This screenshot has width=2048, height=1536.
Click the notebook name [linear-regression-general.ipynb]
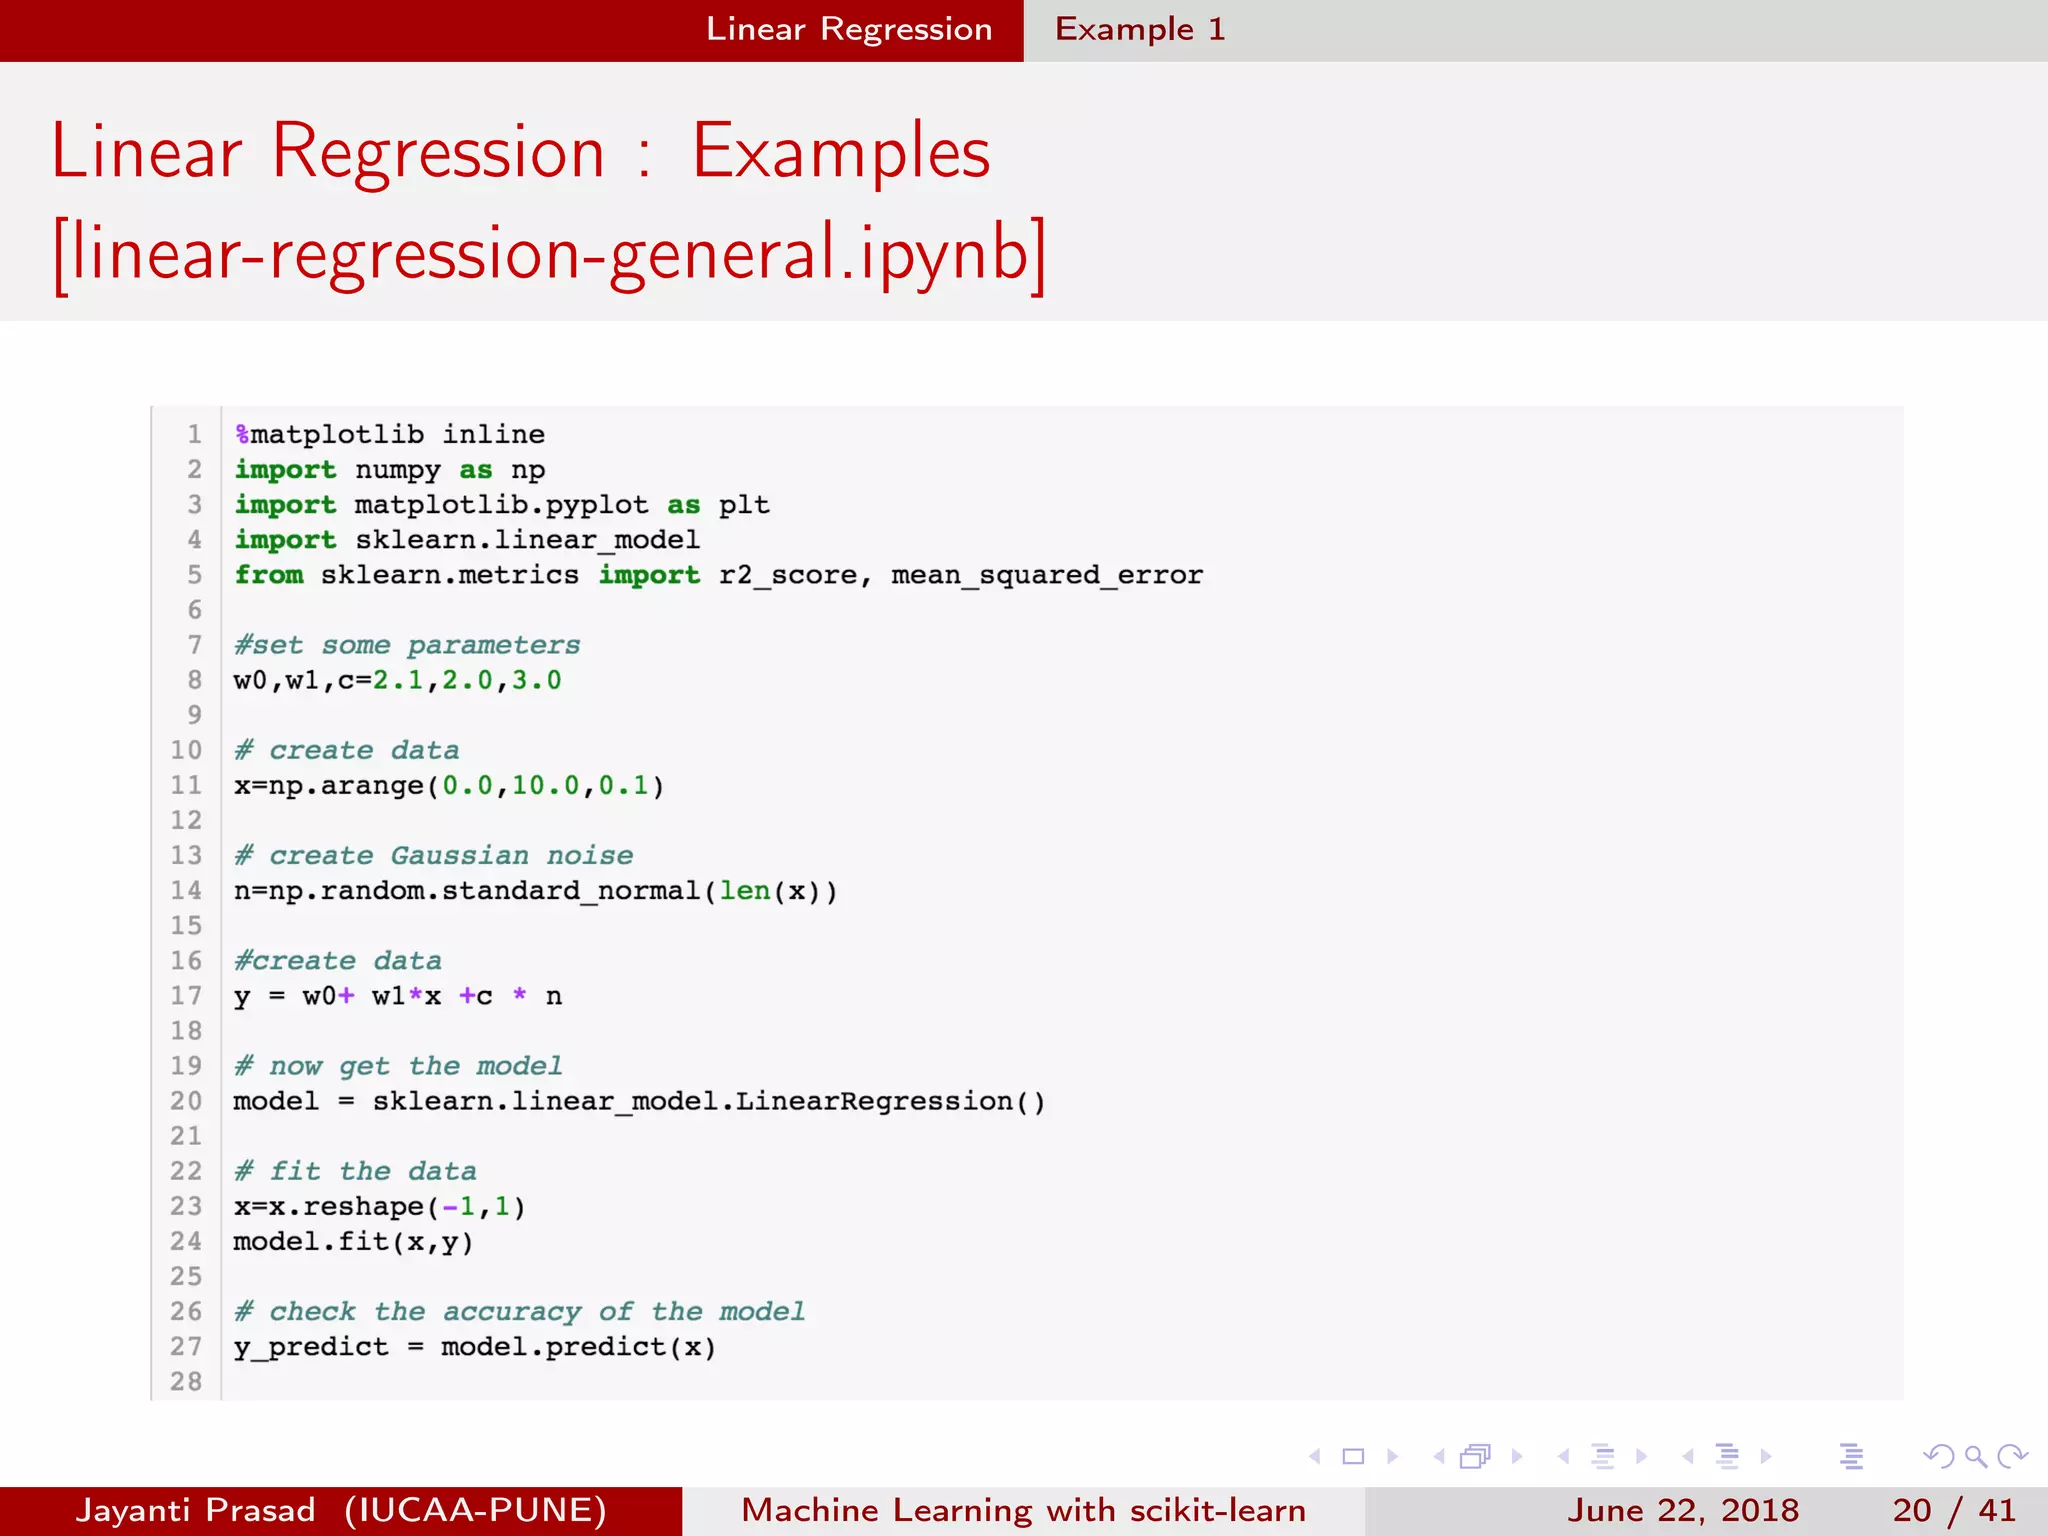click(x=549, y=254)
